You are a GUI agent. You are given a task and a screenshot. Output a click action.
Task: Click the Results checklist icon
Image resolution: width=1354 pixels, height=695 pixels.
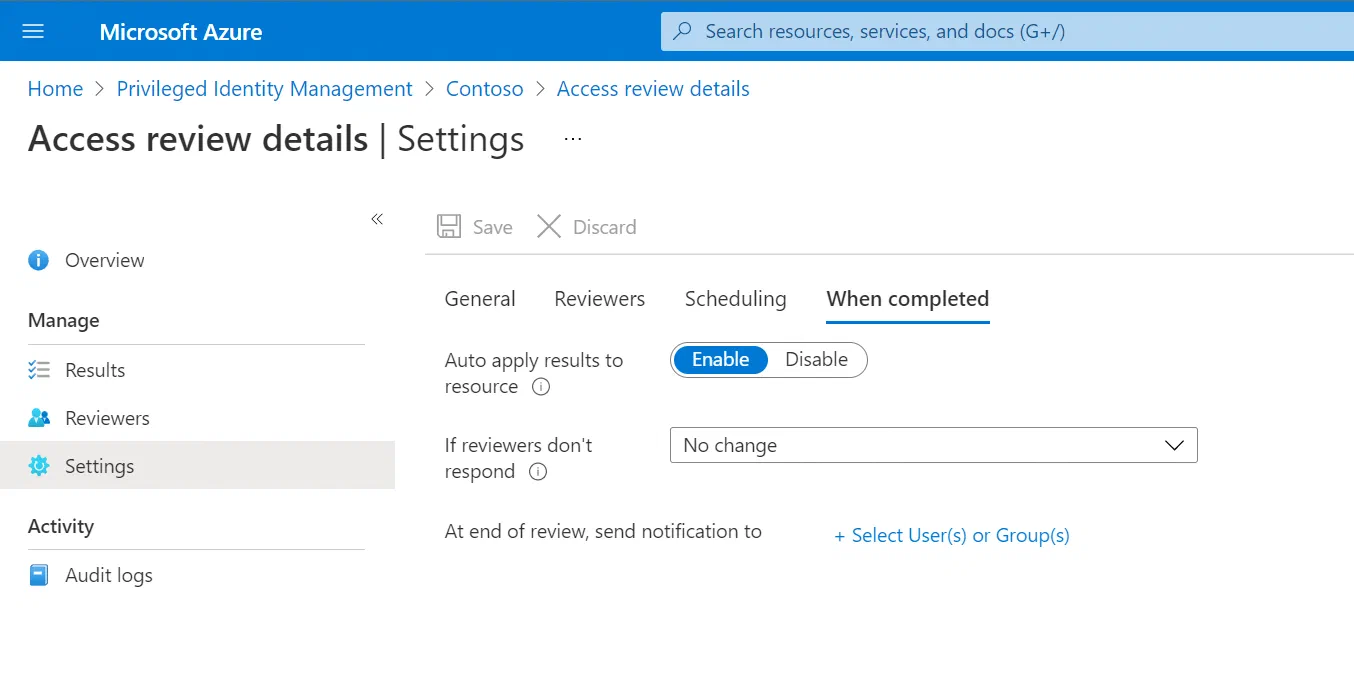tap(38, 370)
